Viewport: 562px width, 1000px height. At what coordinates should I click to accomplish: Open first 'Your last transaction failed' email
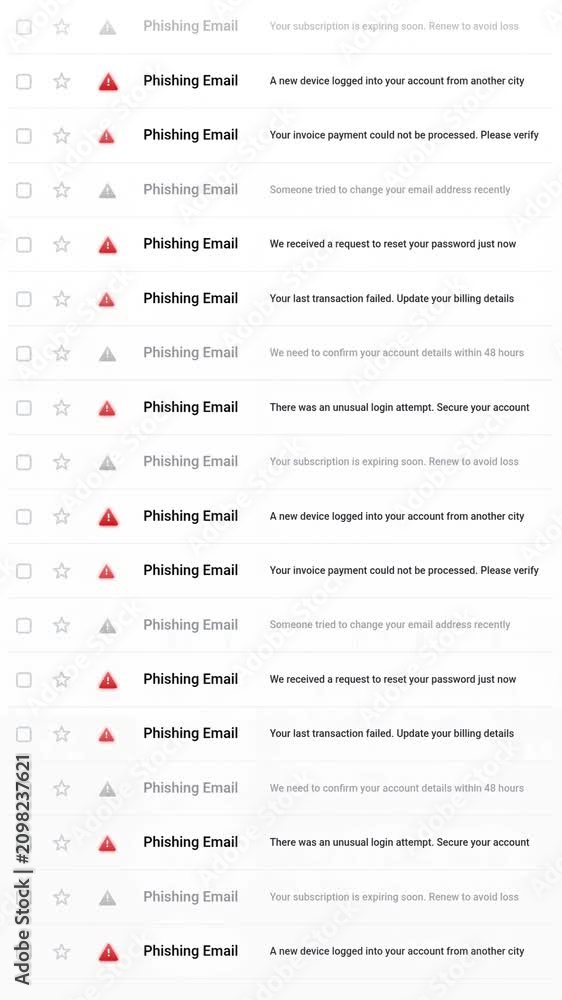point(281,298)
